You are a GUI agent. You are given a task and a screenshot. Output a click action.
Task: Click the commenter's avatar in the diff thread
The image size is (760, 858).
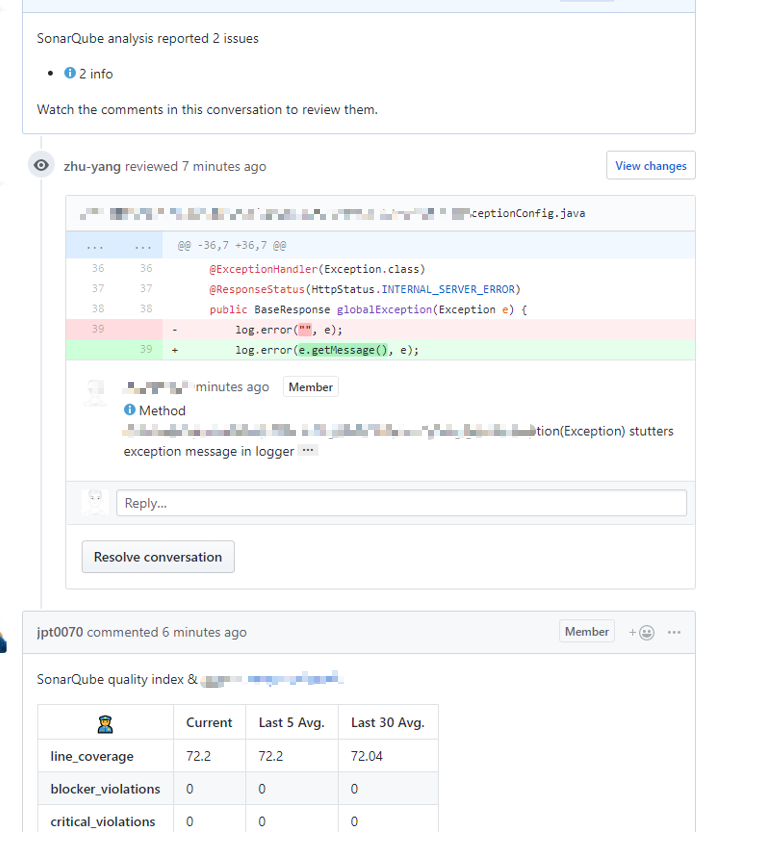click(95, 392)
